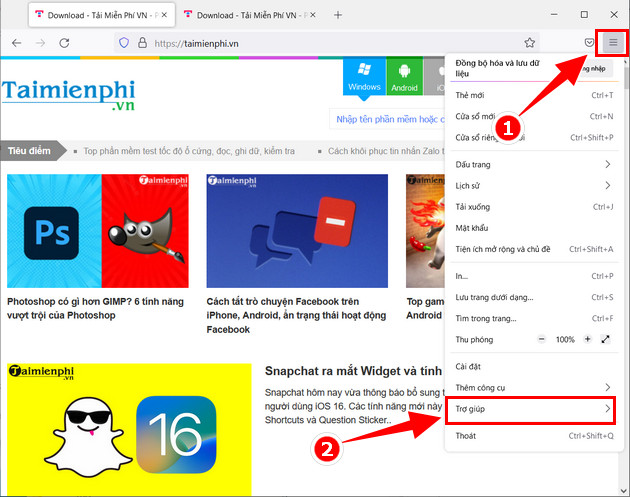
Task: Open Thẻ mới menu entry
Action: click(x=534, y=95)
